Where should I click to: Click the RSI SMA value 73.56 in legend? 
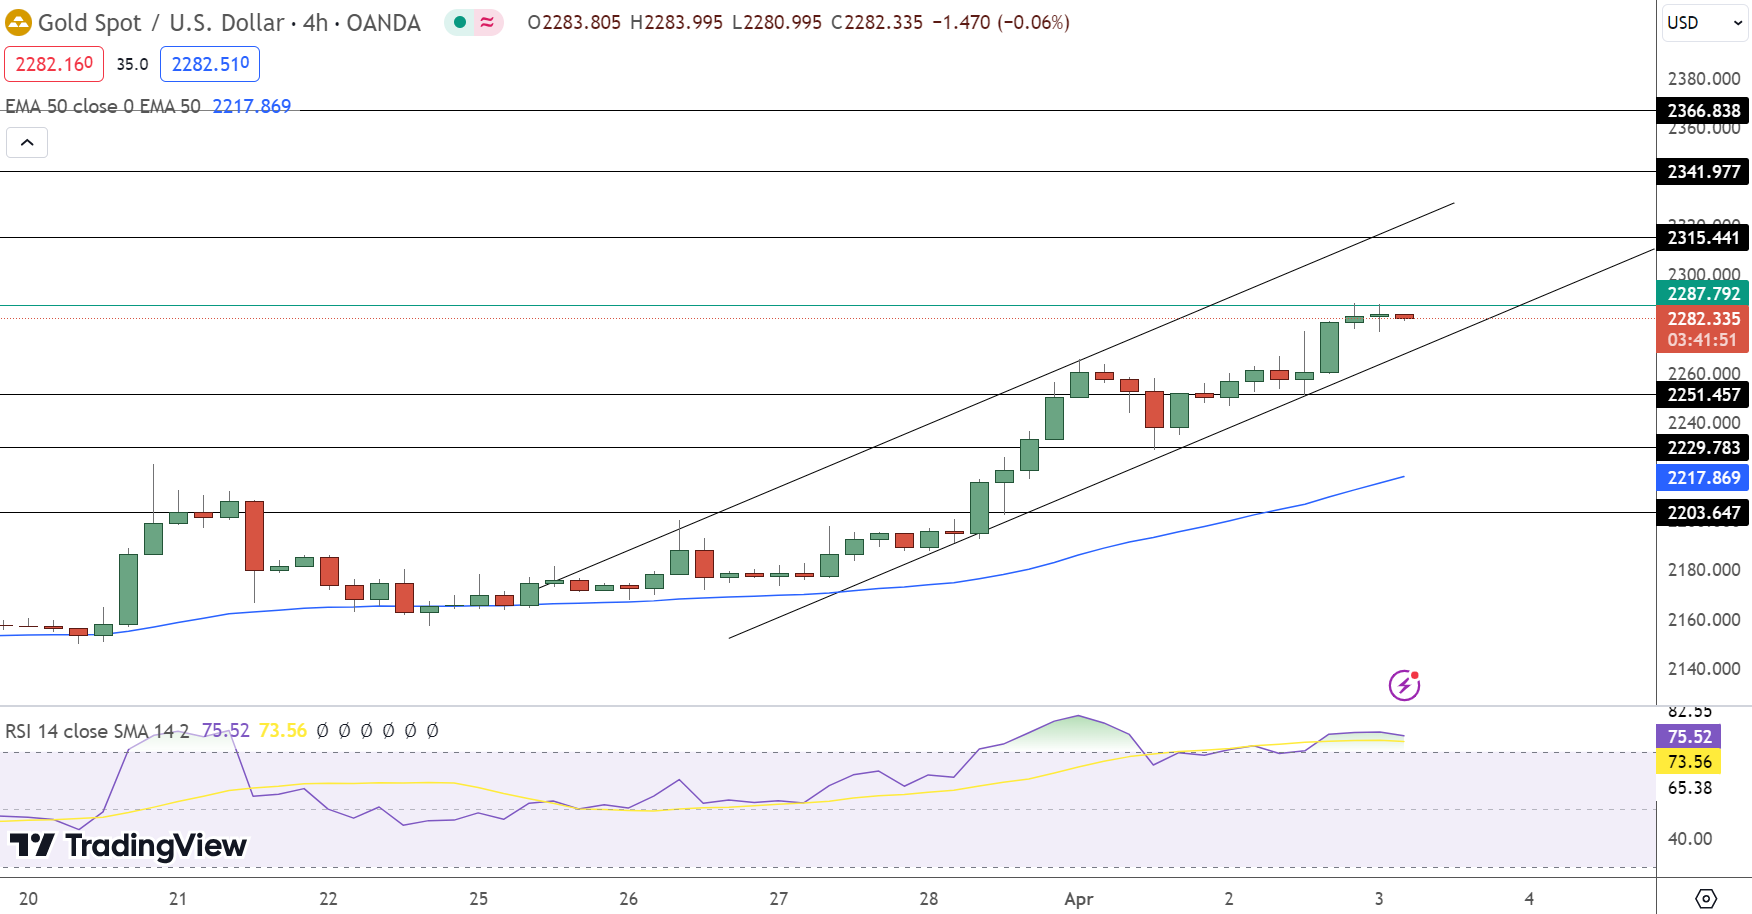(283, 731)
